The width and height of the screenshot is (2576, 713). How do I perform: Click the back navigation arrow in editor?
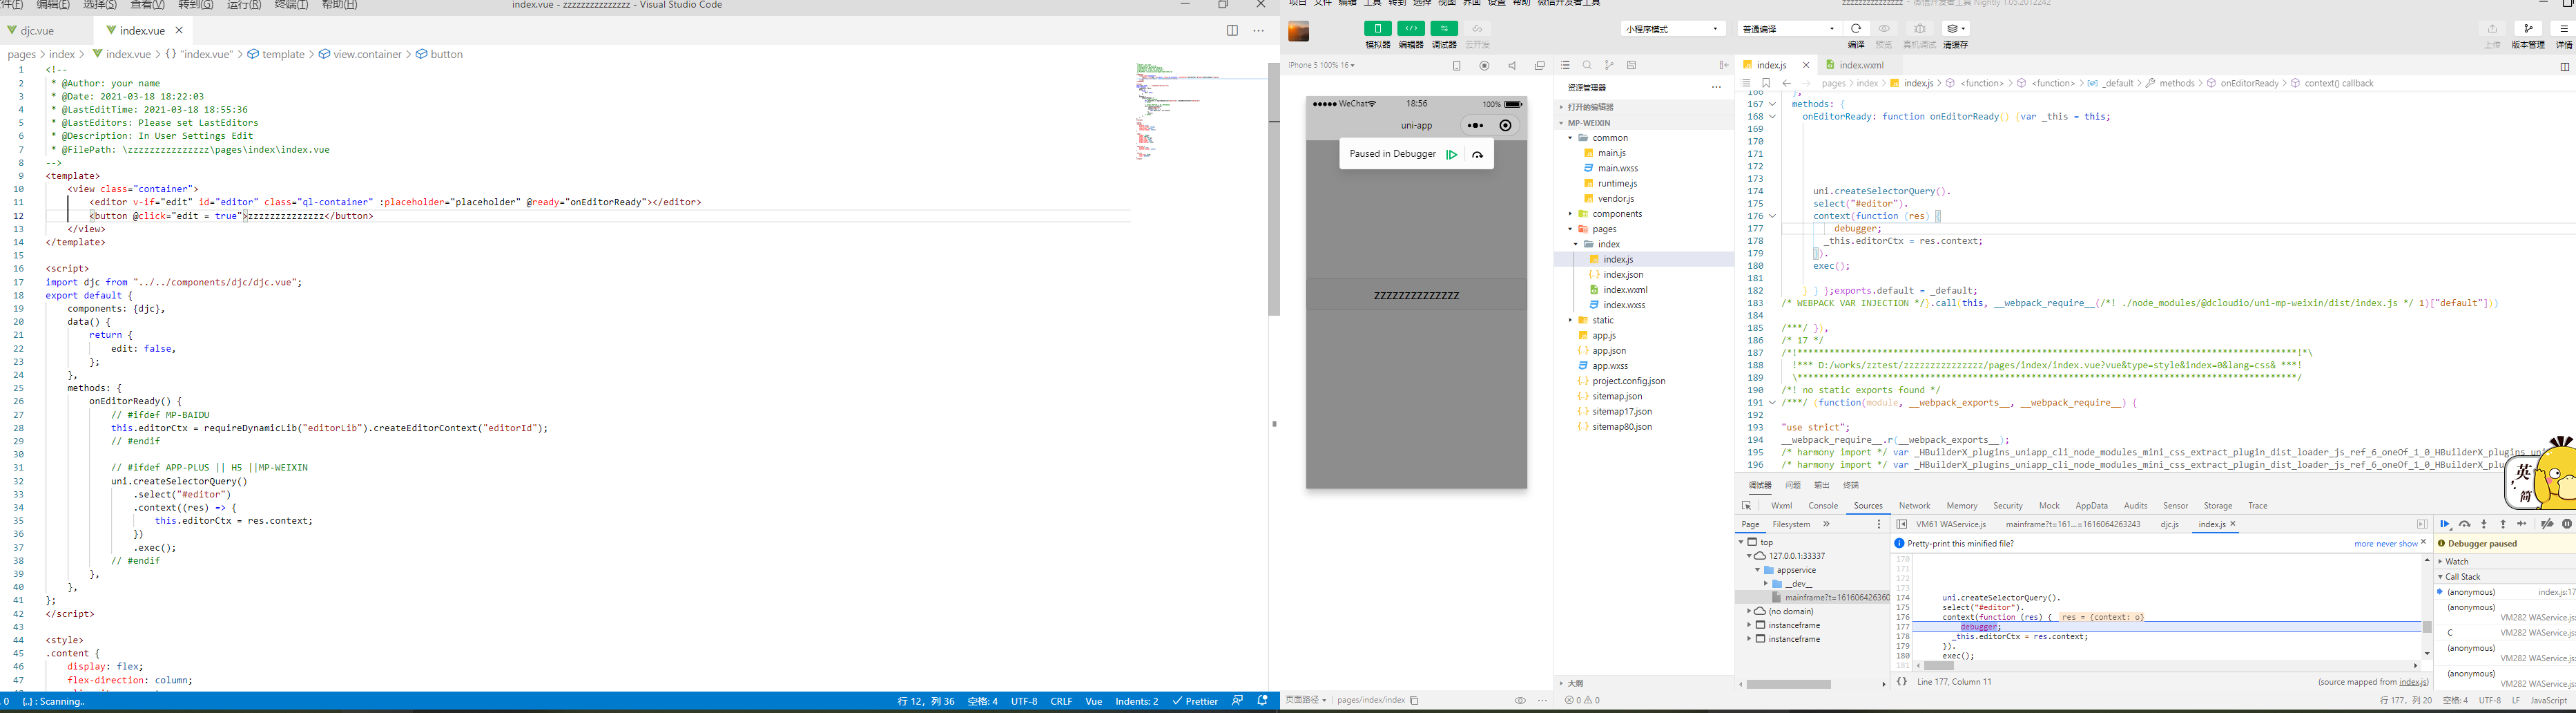(1786, 84)
